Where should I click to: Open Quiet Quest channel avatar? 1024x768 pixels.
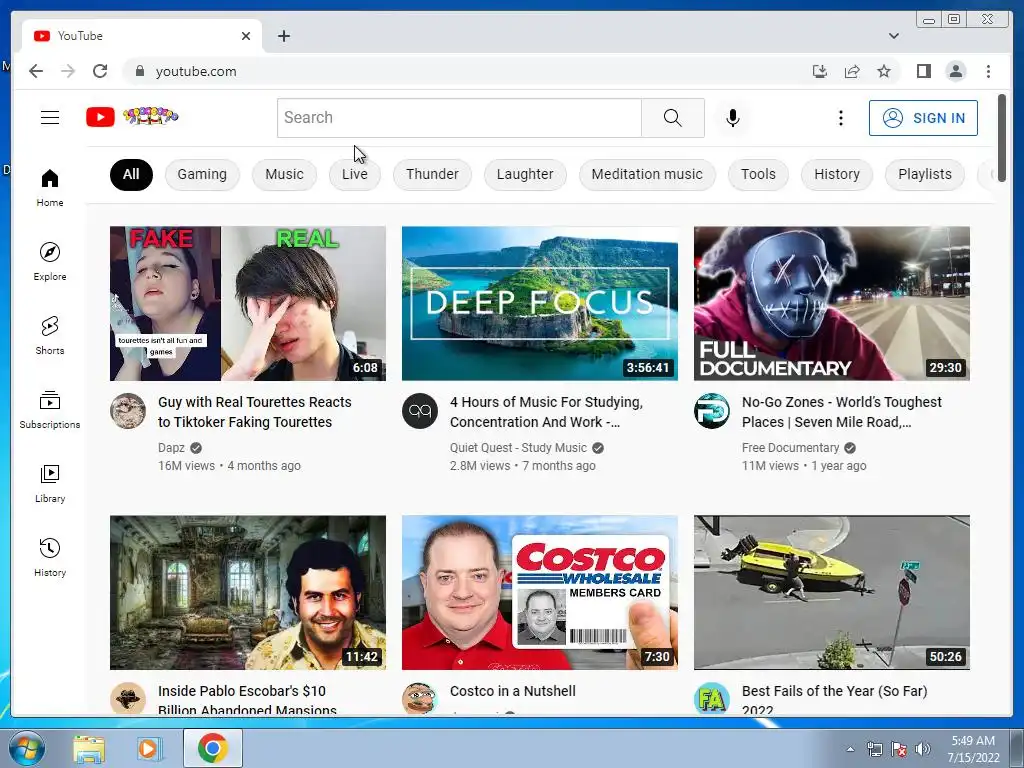click(x=419, y=411)
